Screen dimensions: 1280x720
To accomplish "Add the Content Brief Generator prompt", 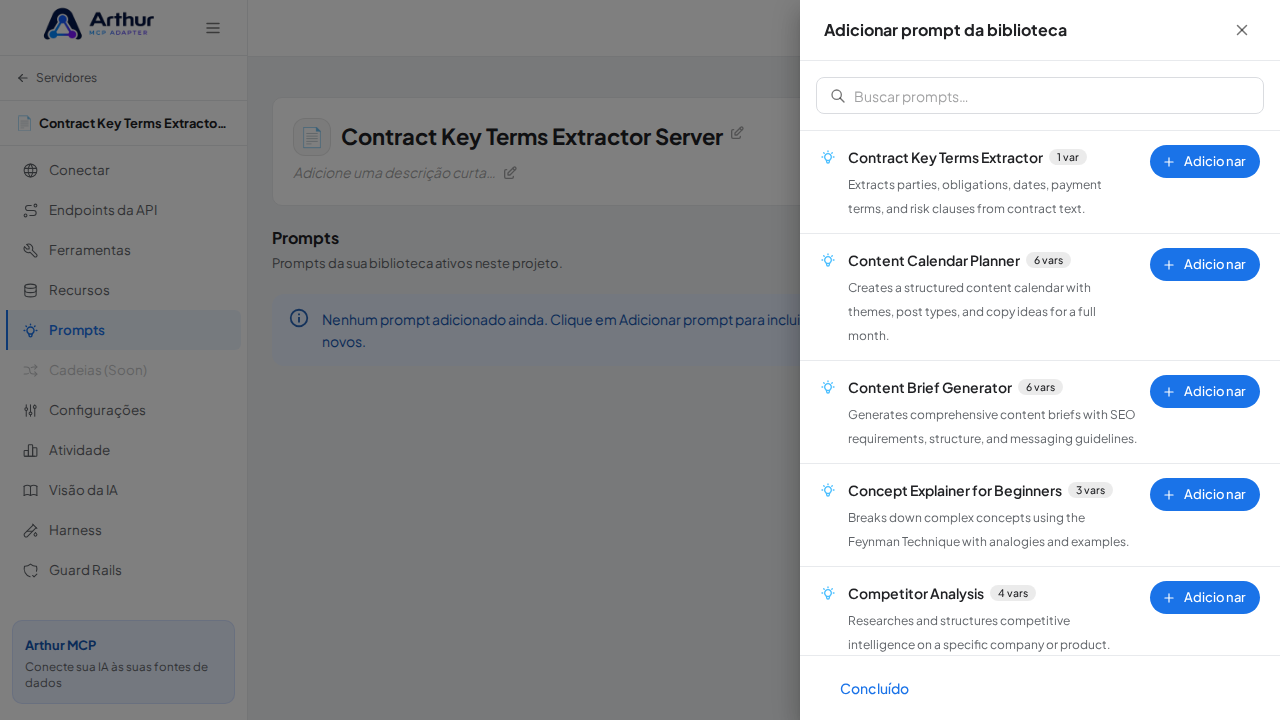I will tap(1205, 391).
